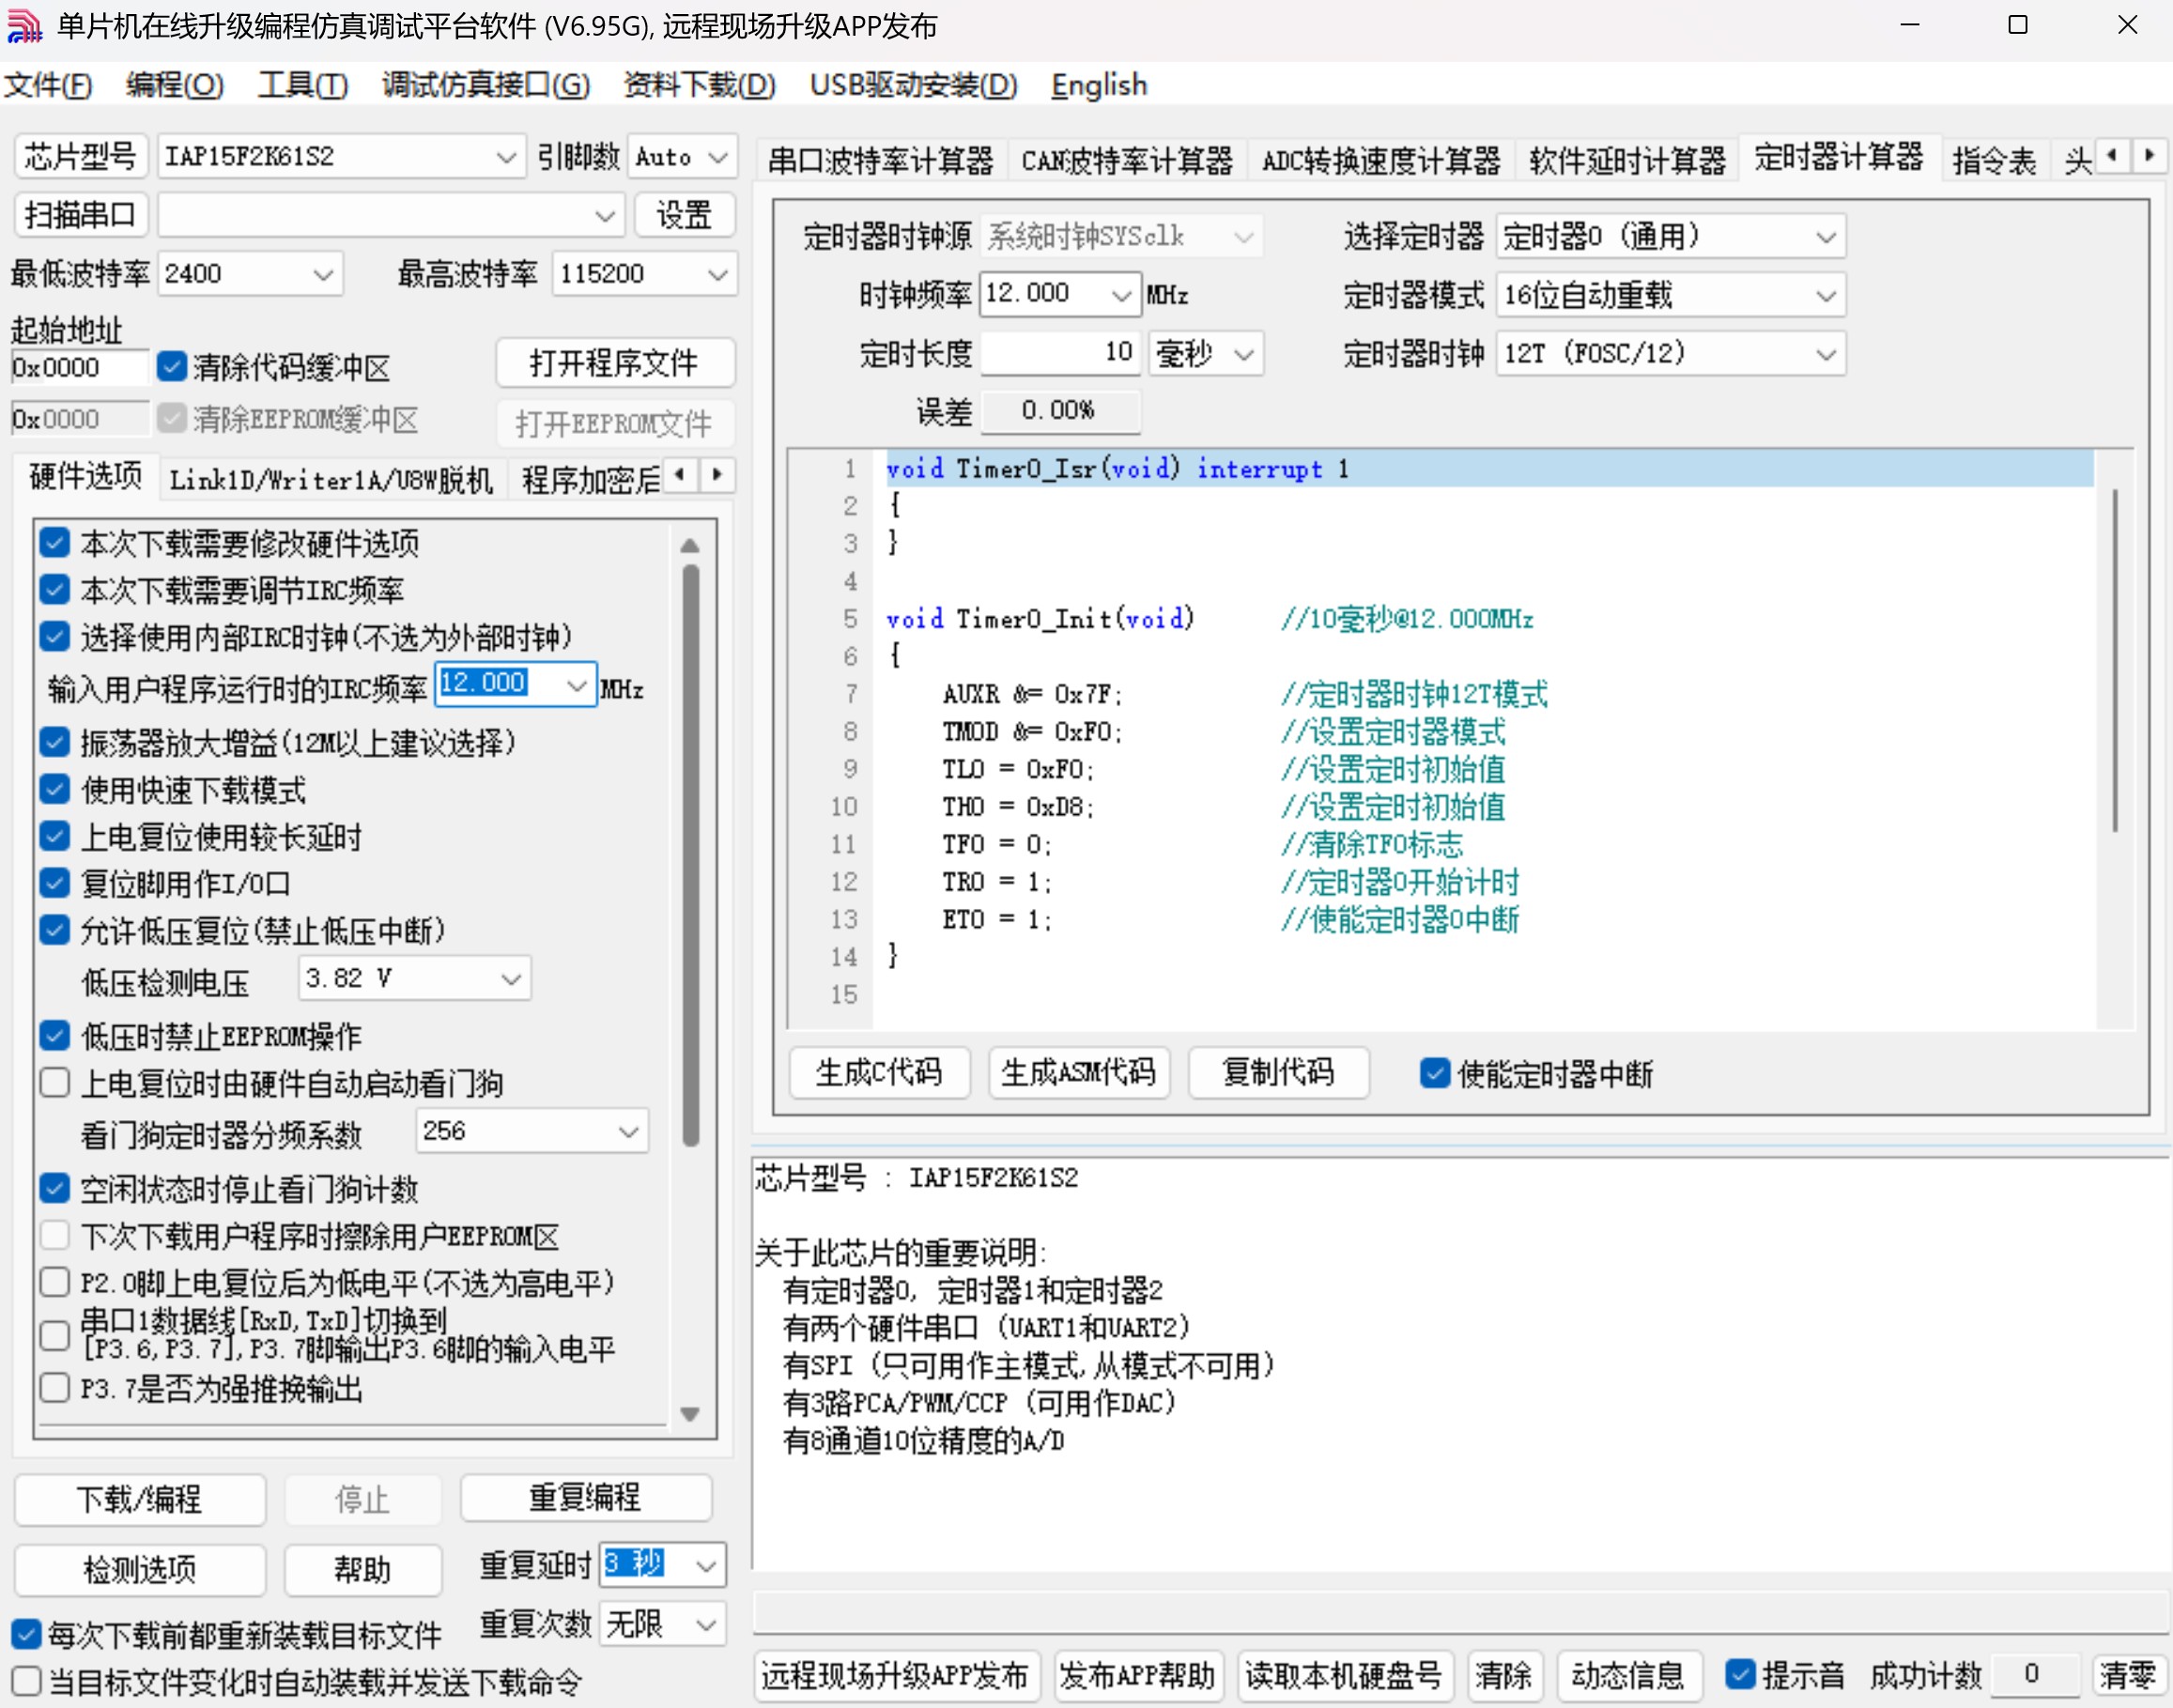Click the app logo icon in title bar
Viewport: 2173px width, 1708px height.
click(24, 25)
